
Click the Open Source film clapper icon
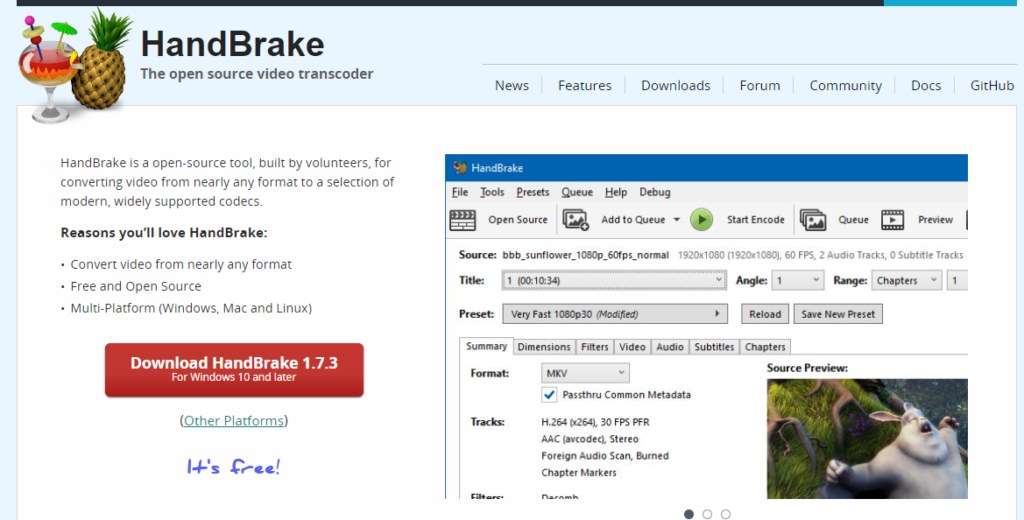tap(462, 219)
